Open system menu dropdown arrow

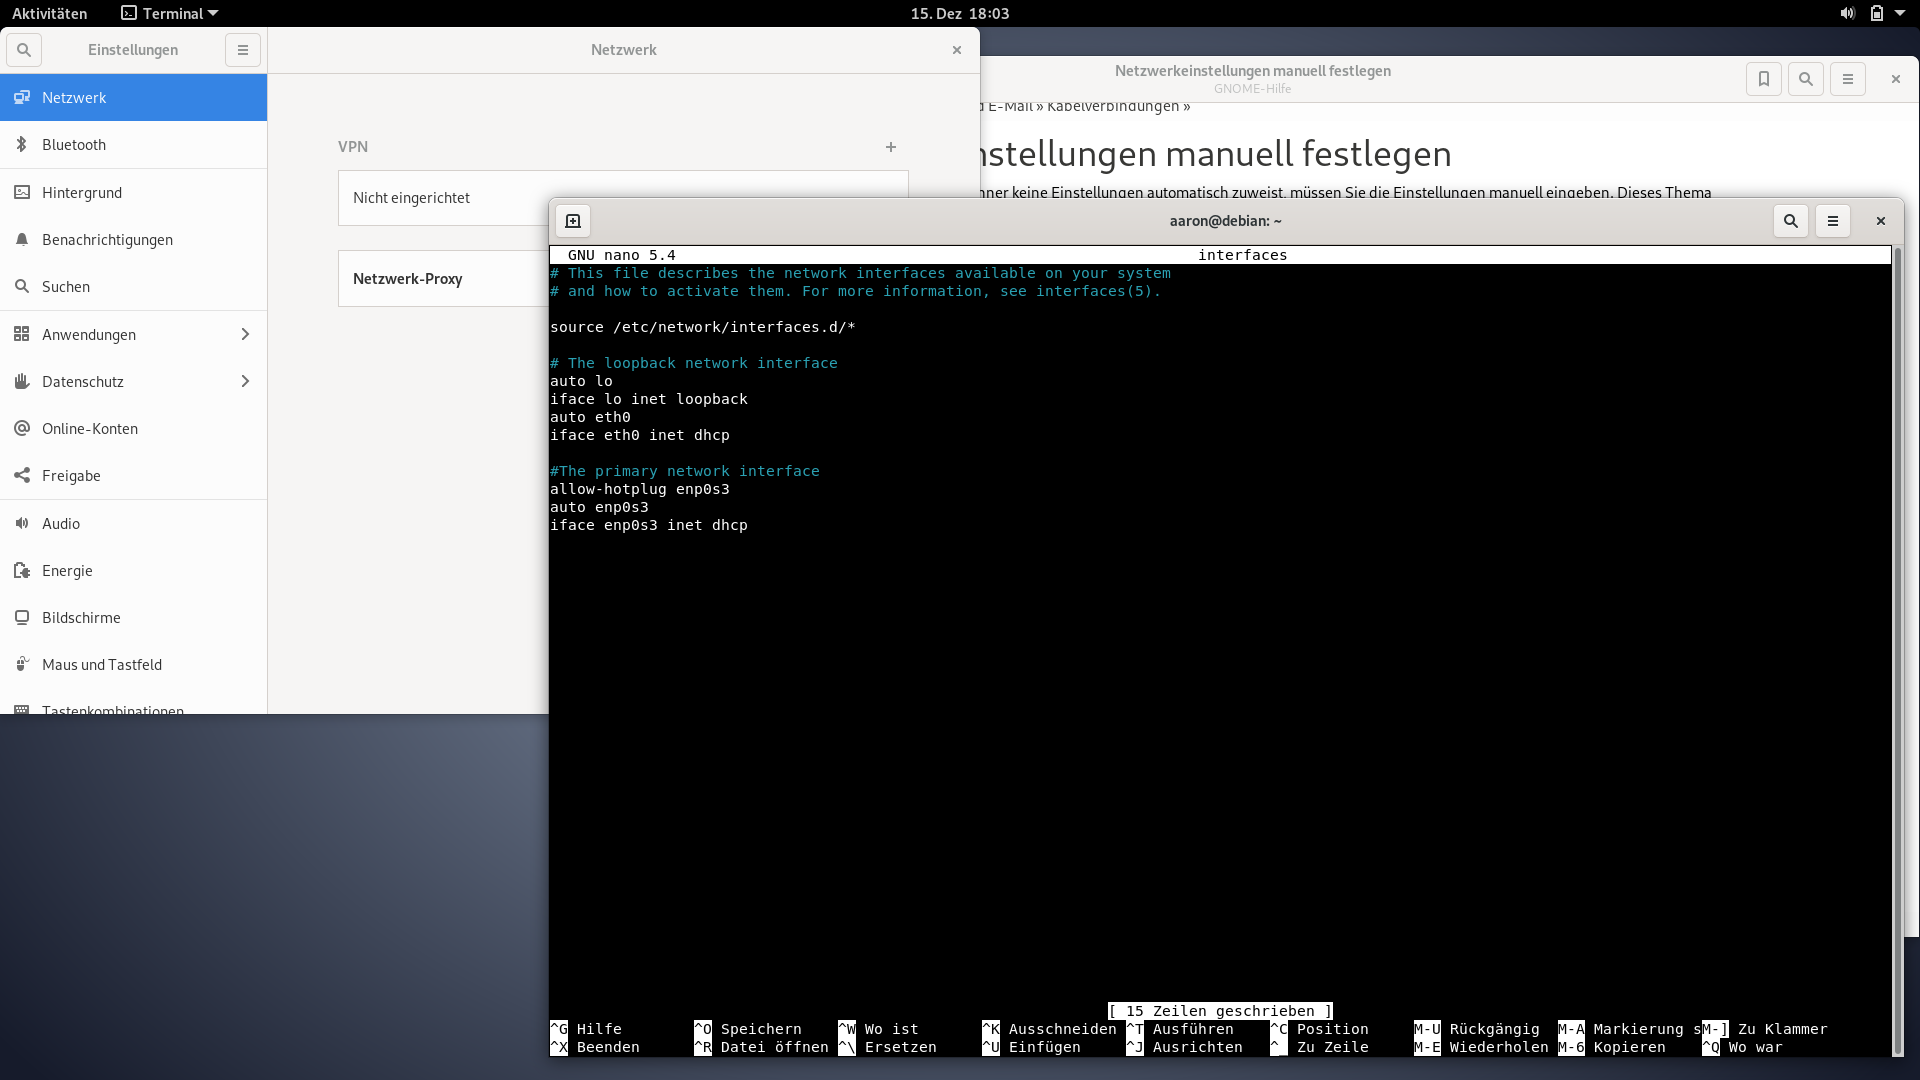point(1900,13)
